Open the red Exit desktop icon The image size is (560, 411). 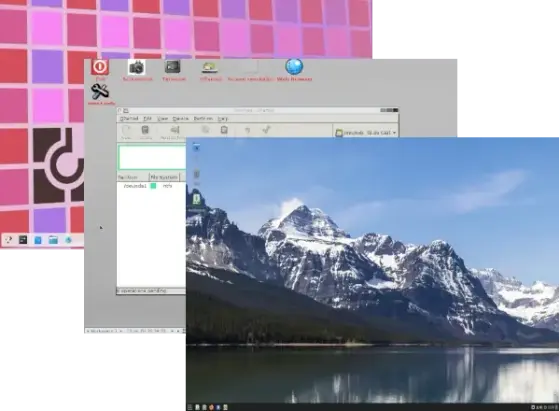click(x=100, y=67)
